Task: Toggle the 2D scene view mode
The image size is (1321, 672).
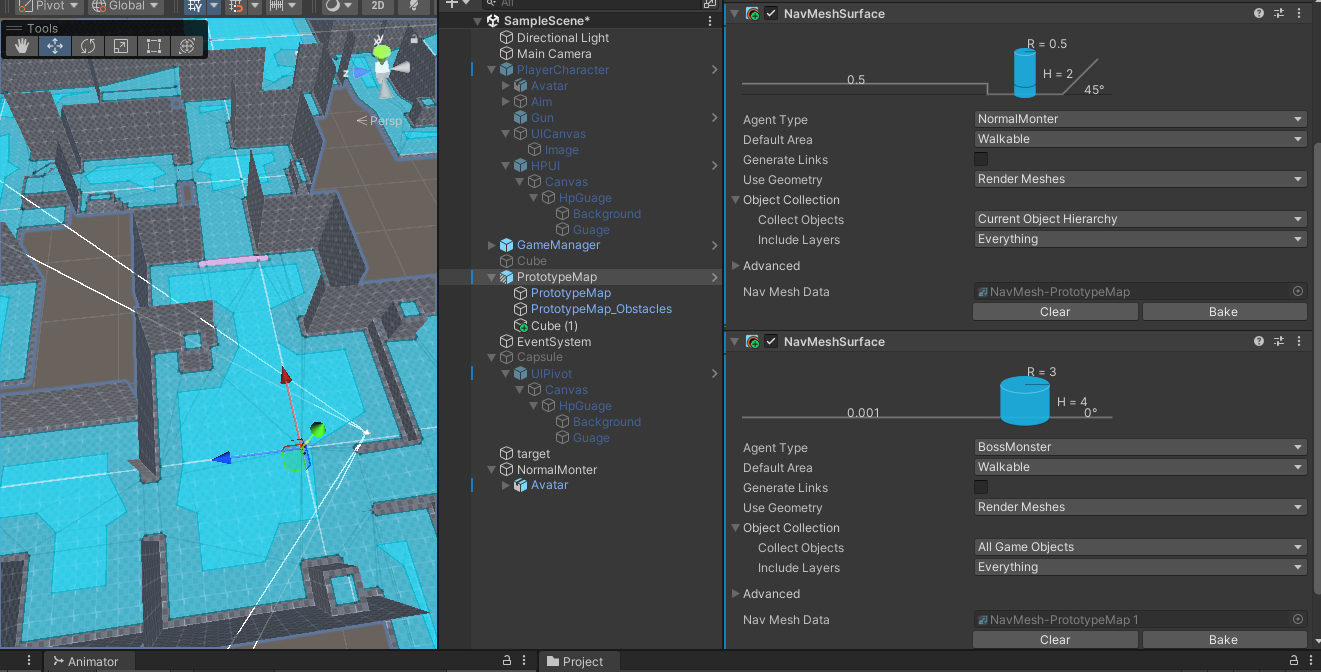Action: tap(377, 6)
